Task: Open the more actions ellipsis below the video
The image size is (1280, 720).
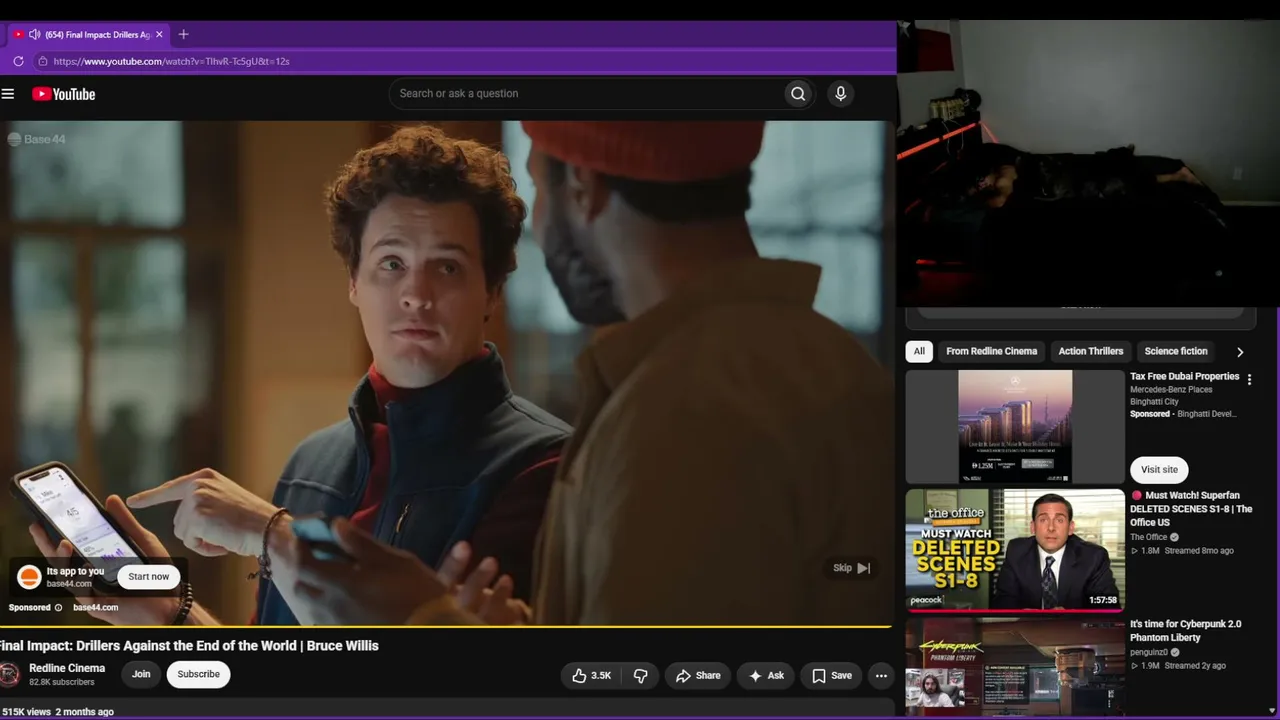Action: (881, 676)
